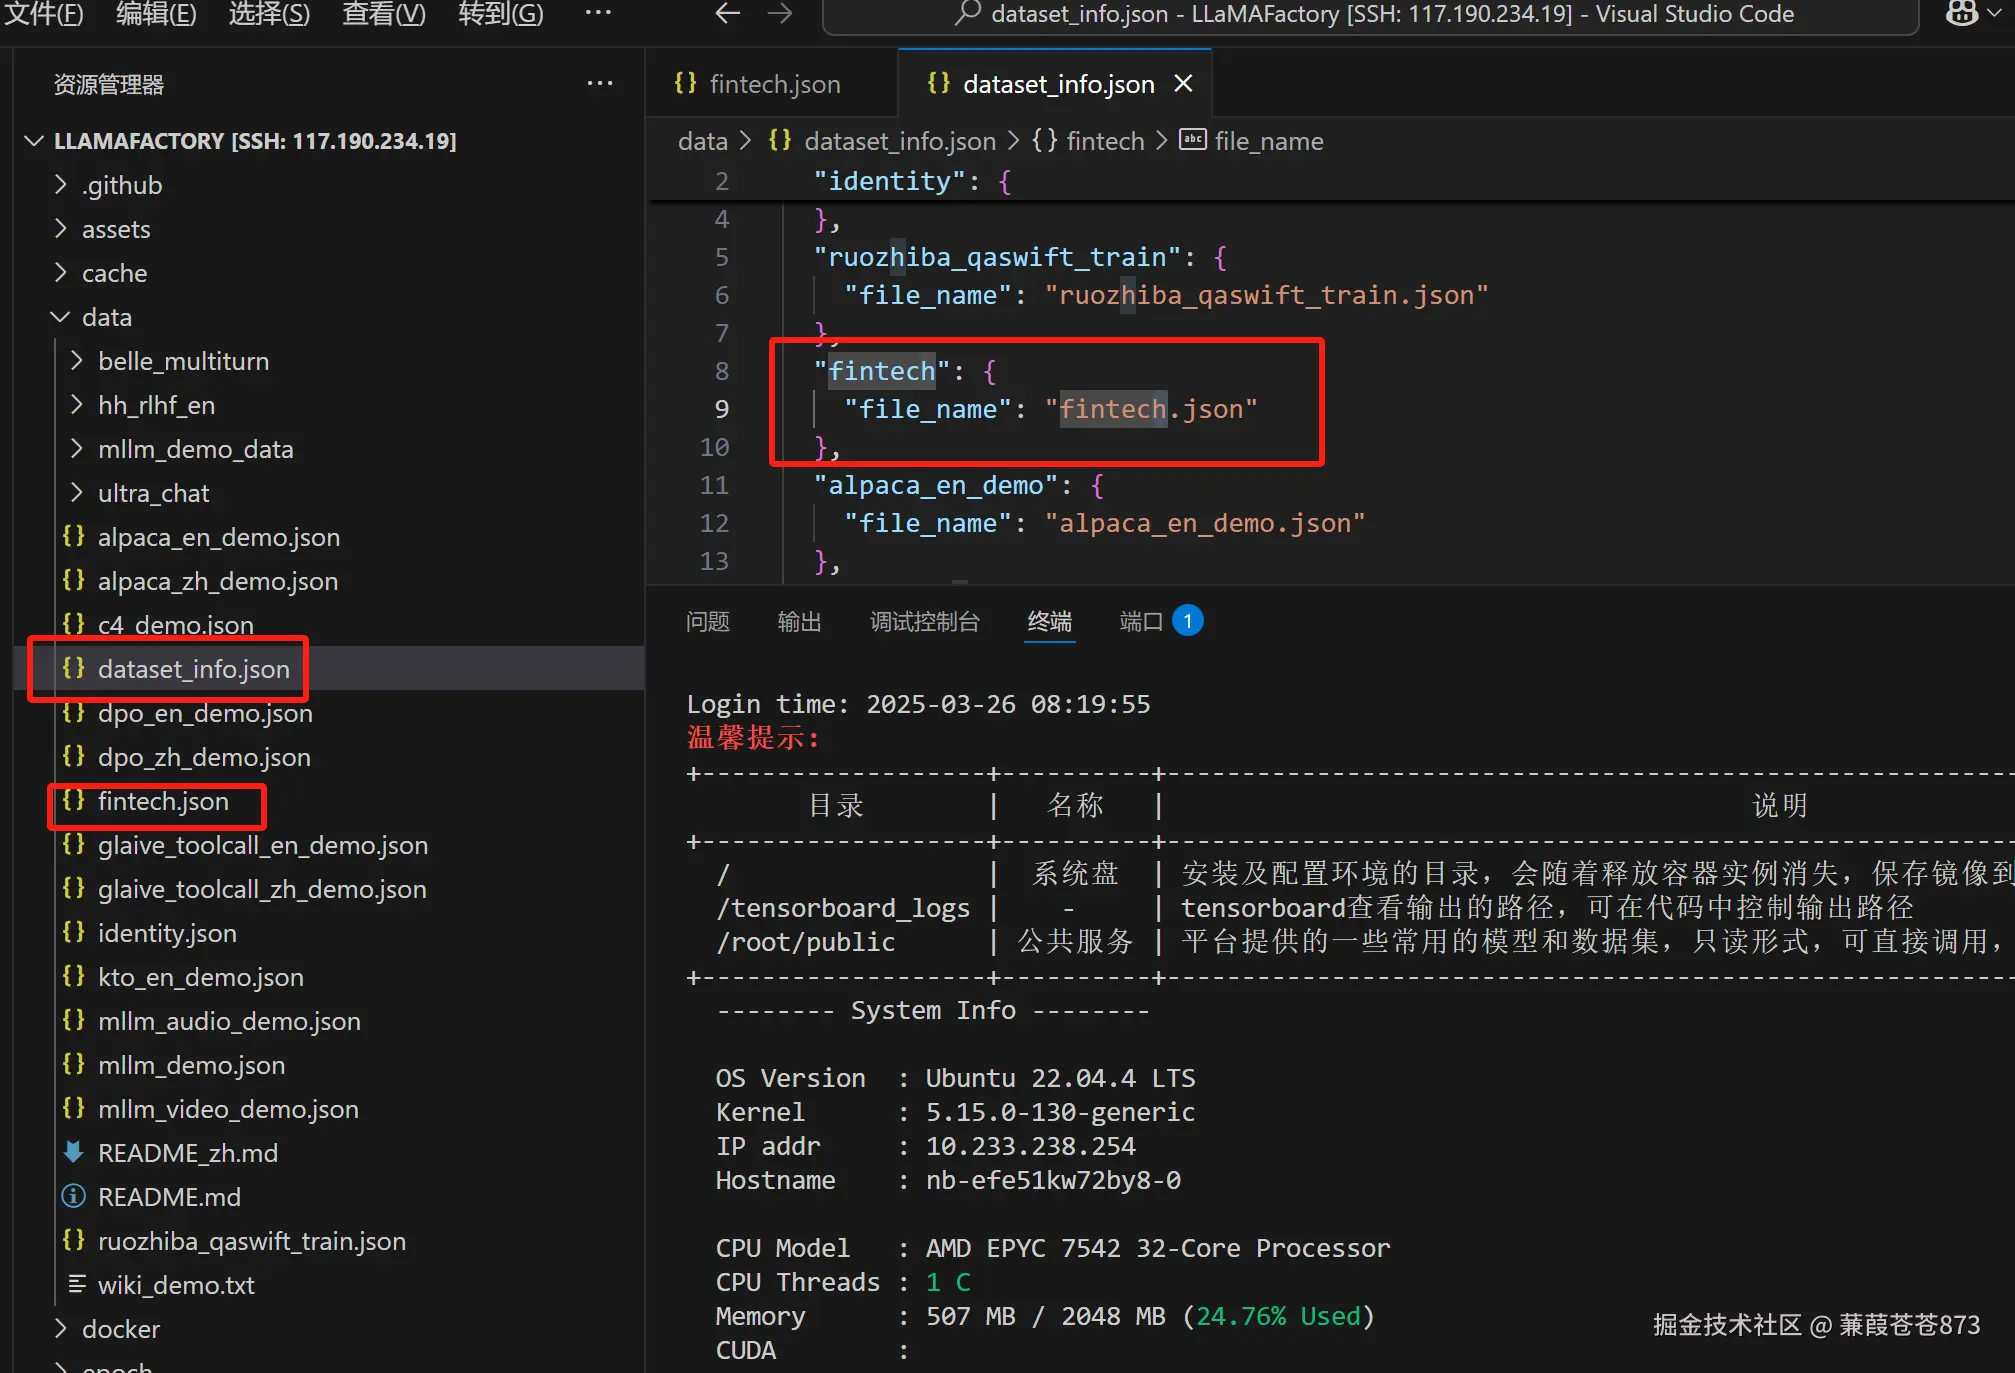The image size is (2015, 1373).
Task: Click the wiki_demo.txt text file icon
Action: [x=75, y=1285]
